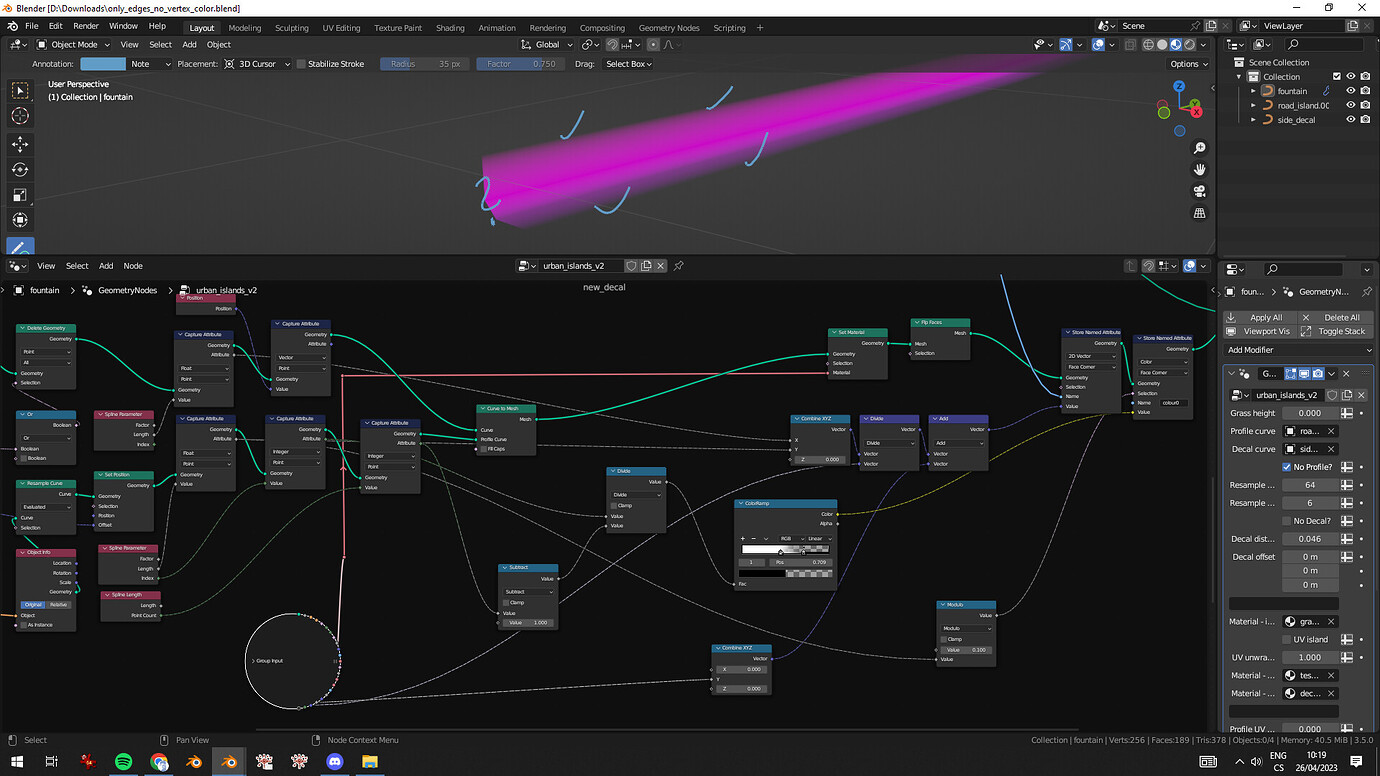1380x776 pixels.
Task: Uncheck the No Profile? modifier checkbox
Action: [1287, 467]
